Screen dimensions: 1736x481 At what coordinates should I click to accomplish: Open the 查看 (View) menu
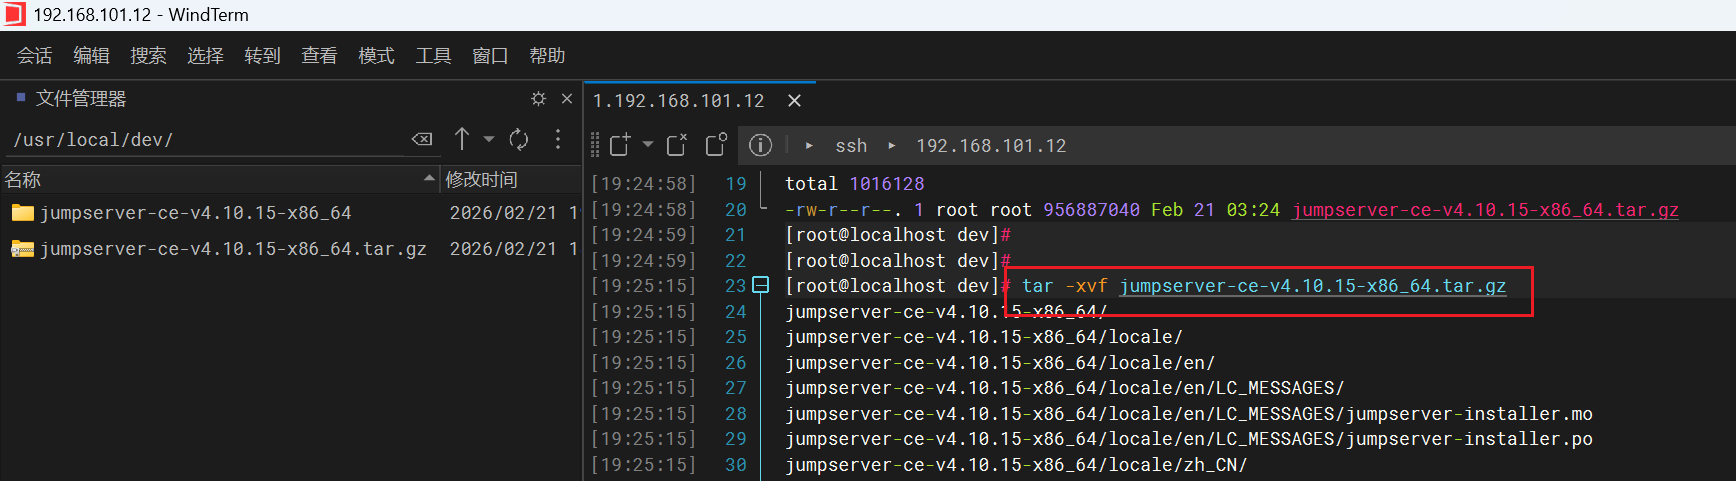(319, 56)
